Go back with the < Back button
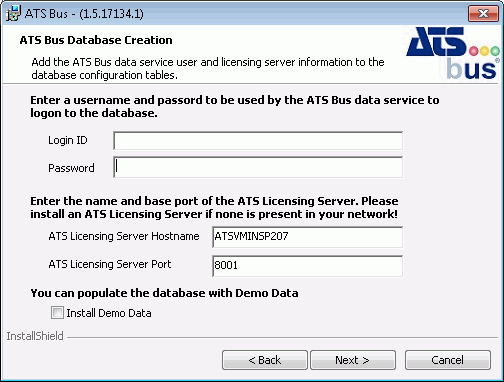This screenshot has width=504, height=382. pyautogui.click(x=265, y=360)
